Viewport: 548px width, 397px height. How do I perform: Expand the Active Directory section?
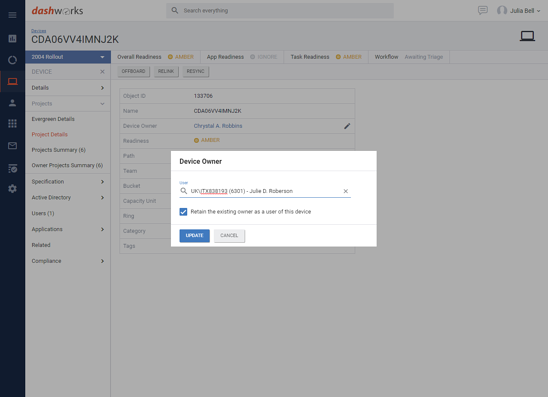[x=68, y=198]
